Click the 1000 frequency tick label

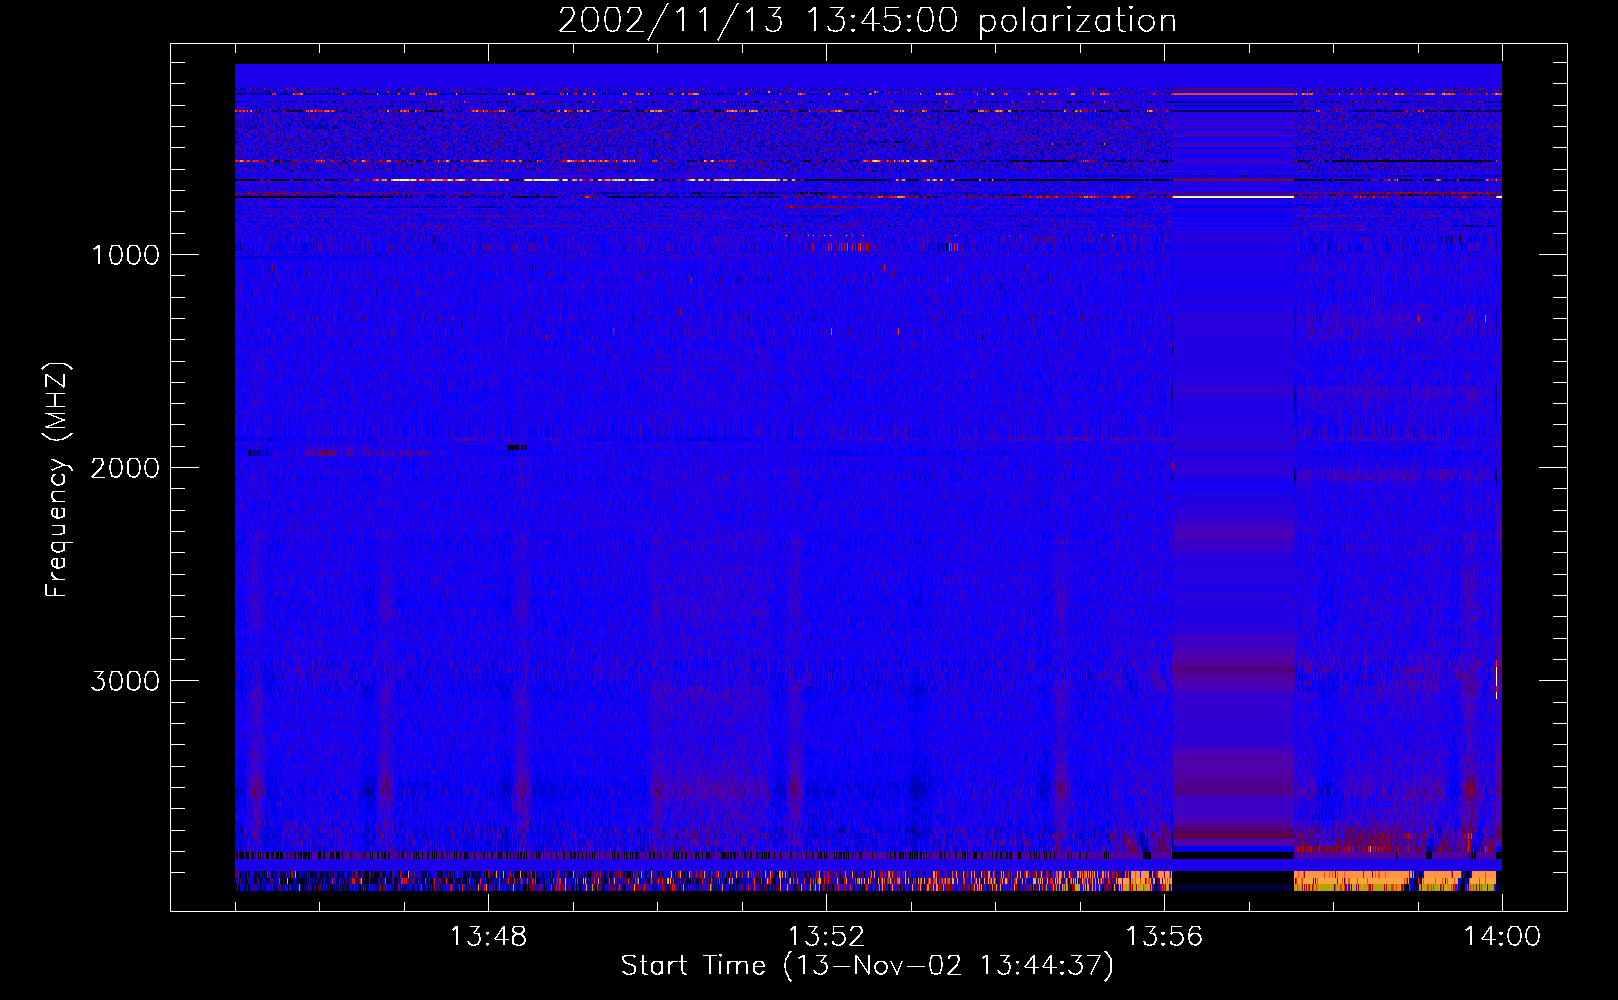point(125,255)
